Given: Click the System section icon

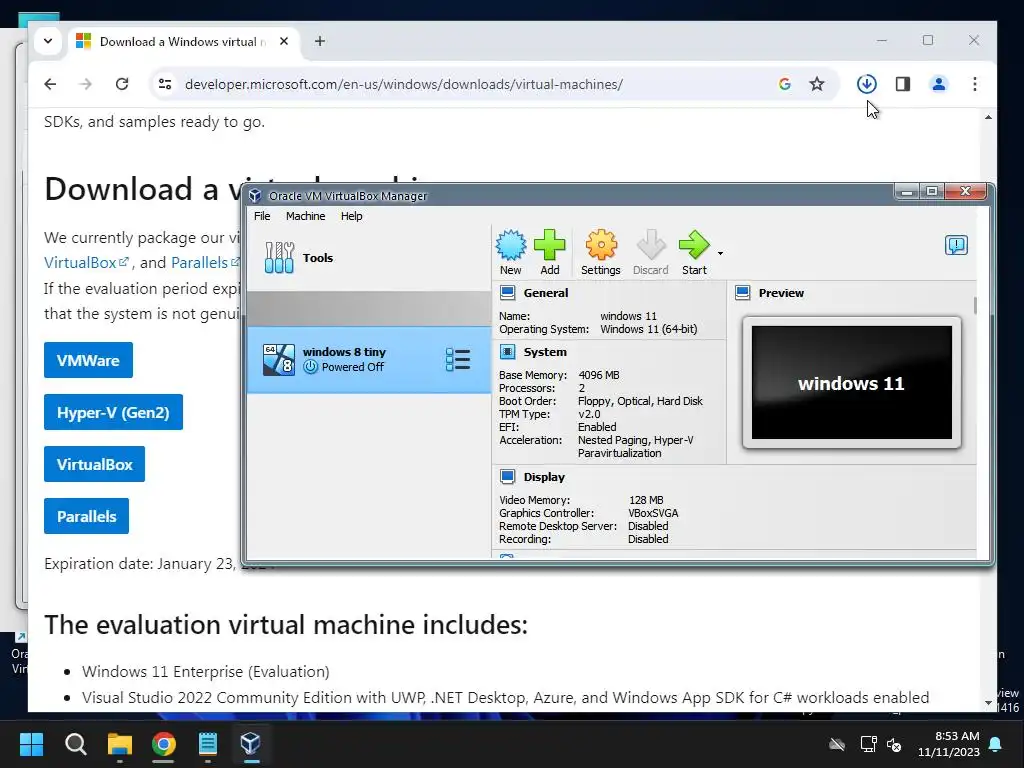Looking at the screenshot, I should pyautogui.click(x=507, y=352).
